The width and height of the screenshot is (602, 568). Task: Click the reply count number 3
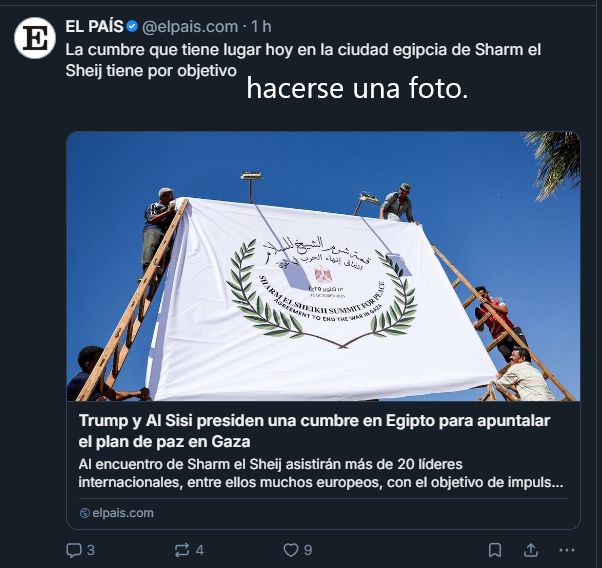click(x=91, y=550)
